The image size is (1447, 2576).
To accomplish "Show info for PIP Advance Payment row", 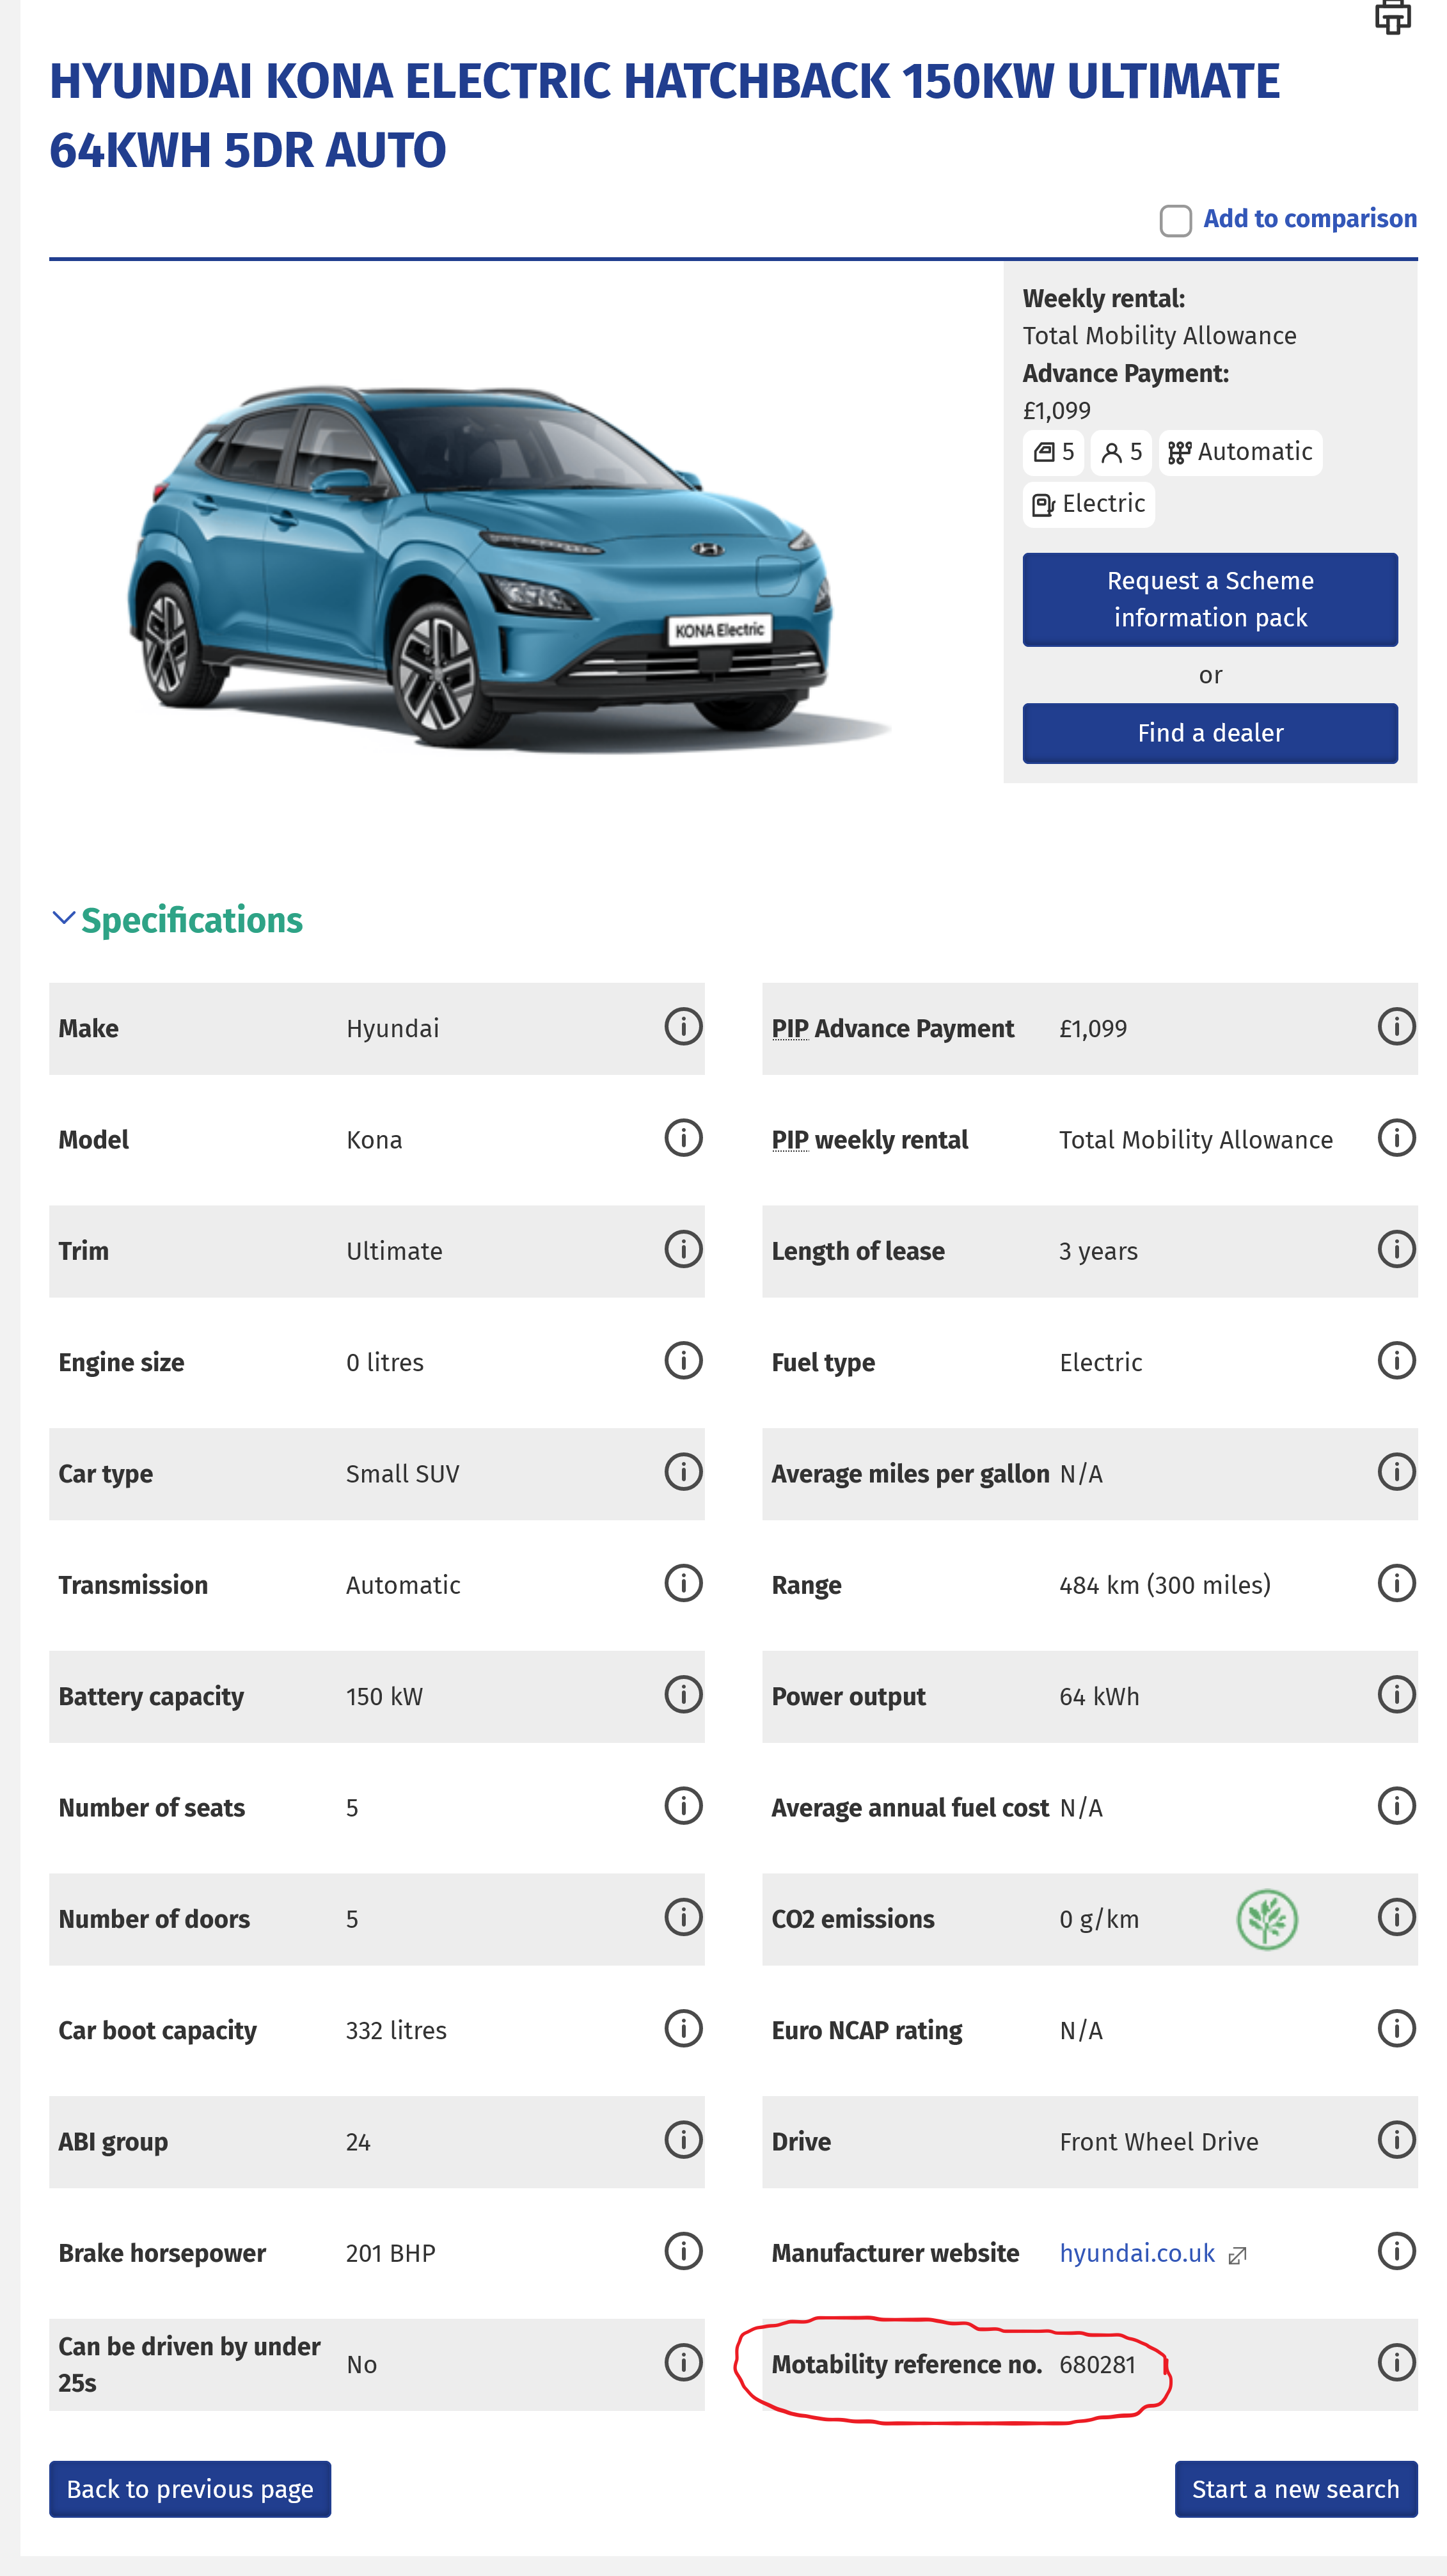I will click(1396, 1027).
